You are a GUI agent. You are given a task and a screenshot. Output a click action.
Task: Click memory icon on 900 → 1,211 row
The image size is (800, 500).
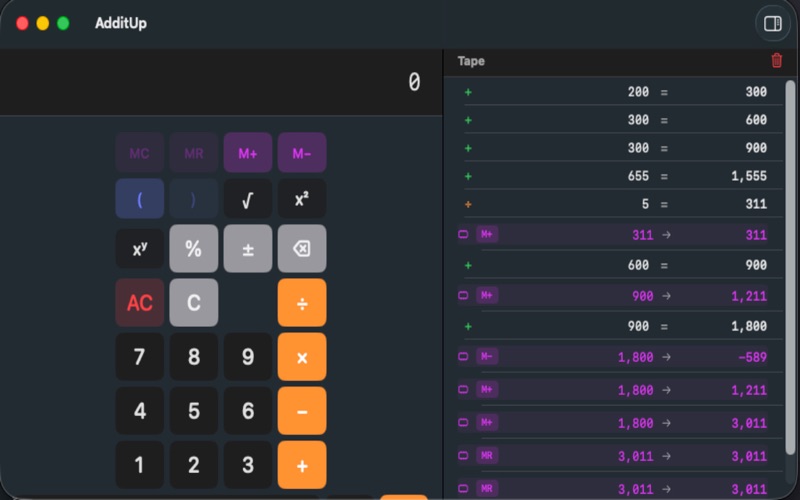[x=463, y=295]
